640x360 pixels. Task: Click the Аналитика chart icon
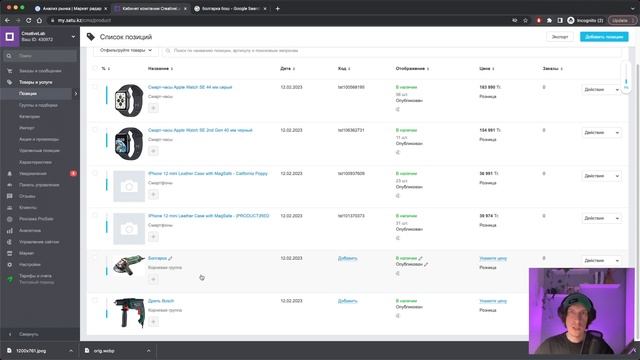(9, 231)
